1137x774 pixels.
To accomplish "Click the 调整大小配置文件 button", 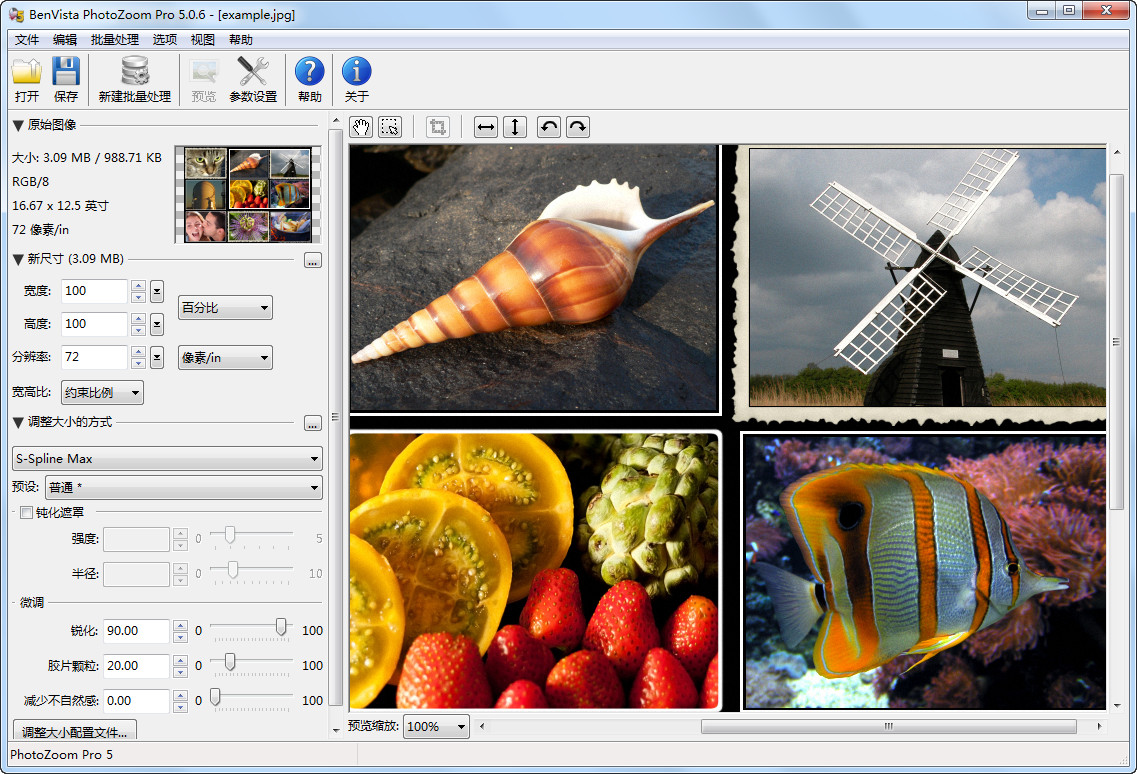I will tap(75, 732).
